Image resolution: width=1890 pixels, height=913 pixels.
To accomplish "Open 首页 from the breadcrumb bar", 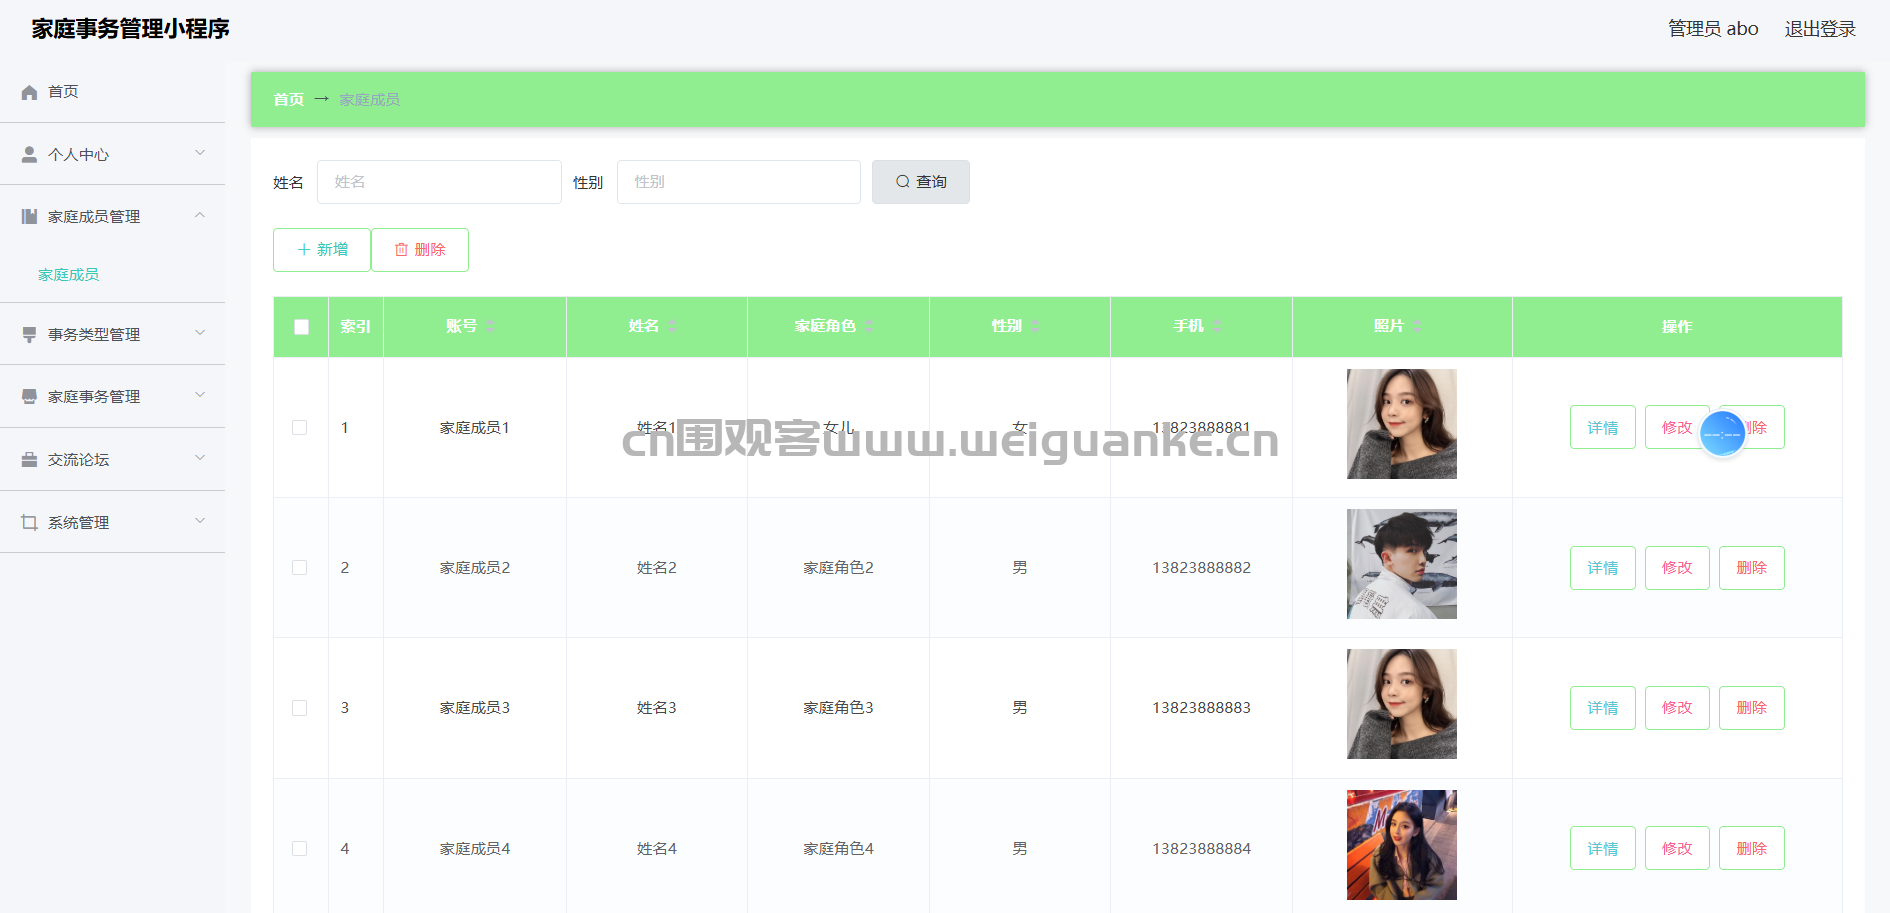I will (x=288, y=99).
